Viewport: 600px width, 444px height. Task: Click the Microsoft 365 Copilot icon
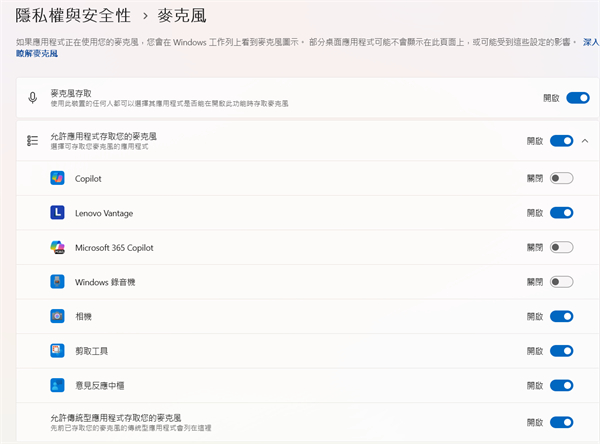click(x=57, y=247)
